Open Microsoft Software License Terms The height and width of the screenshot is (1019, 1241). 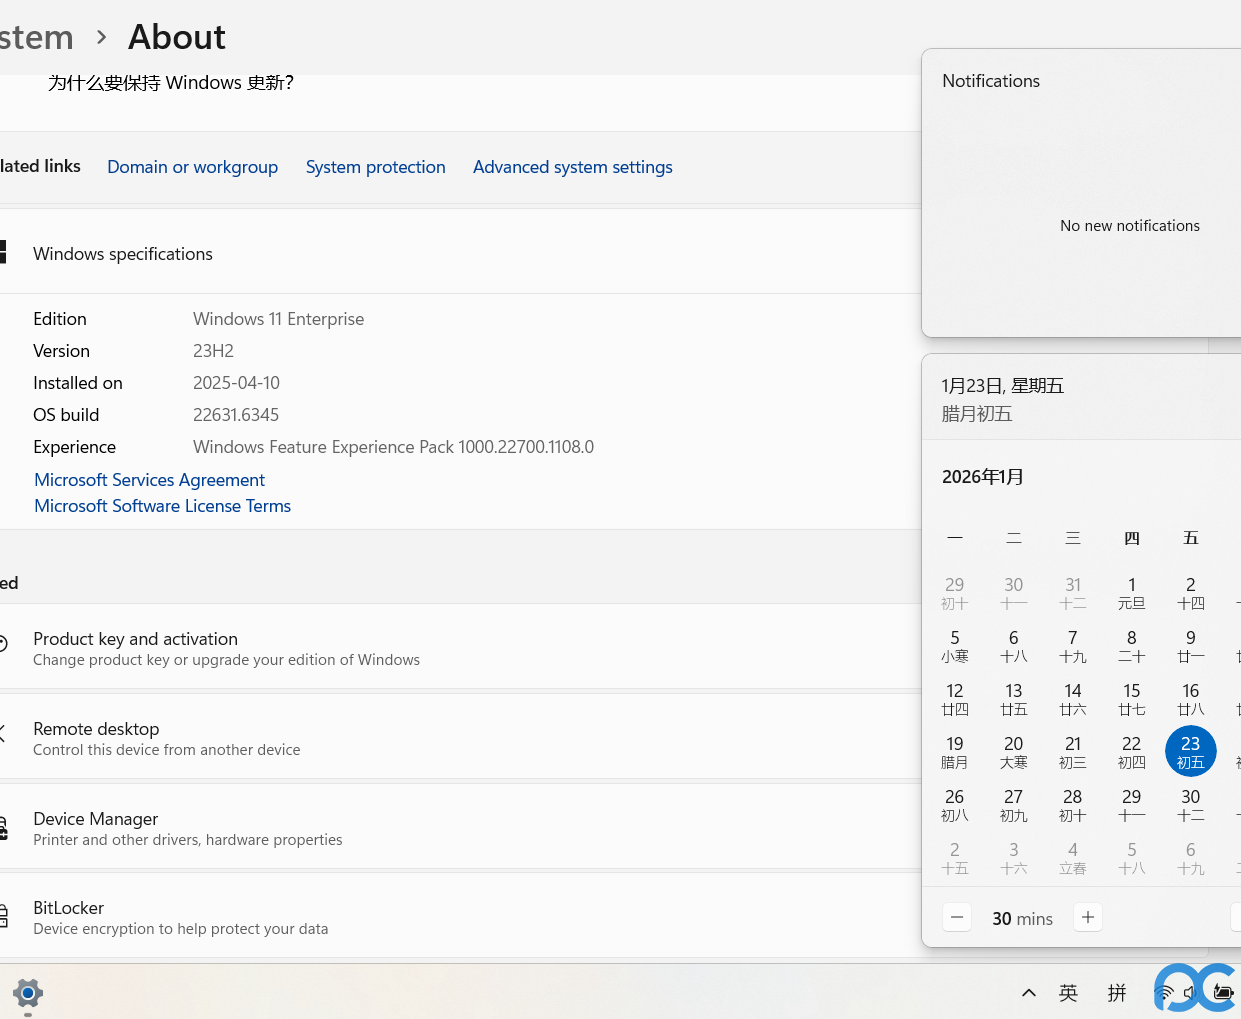162,506
